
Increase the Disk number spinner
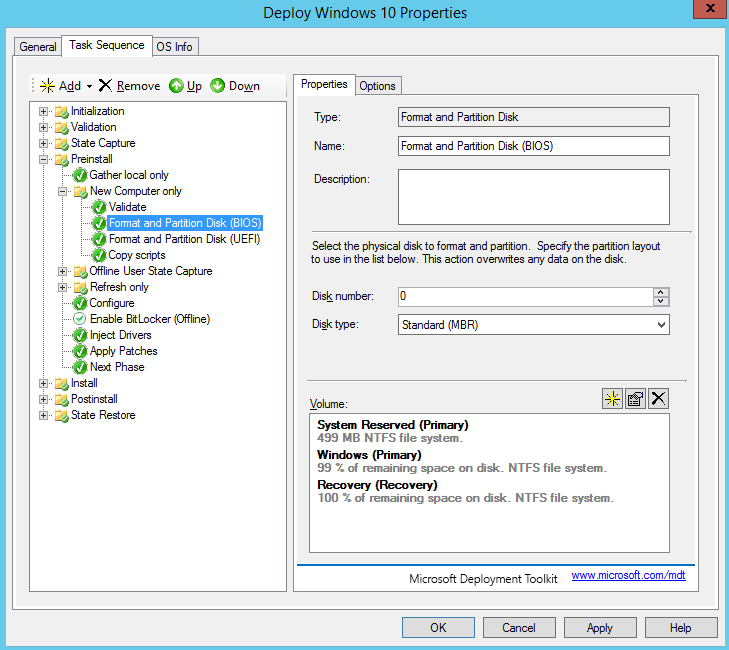pyautogui.click(x=661, y=292)
